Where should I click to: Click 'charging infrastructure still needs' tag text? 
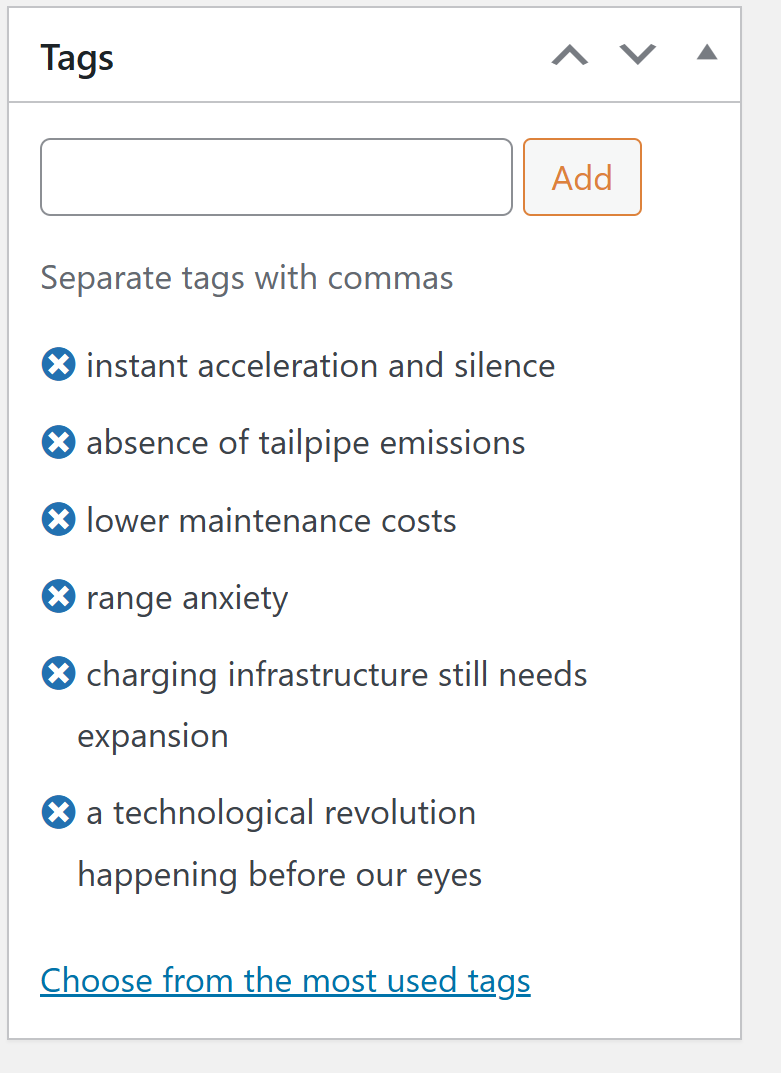(x=337, y=674)
